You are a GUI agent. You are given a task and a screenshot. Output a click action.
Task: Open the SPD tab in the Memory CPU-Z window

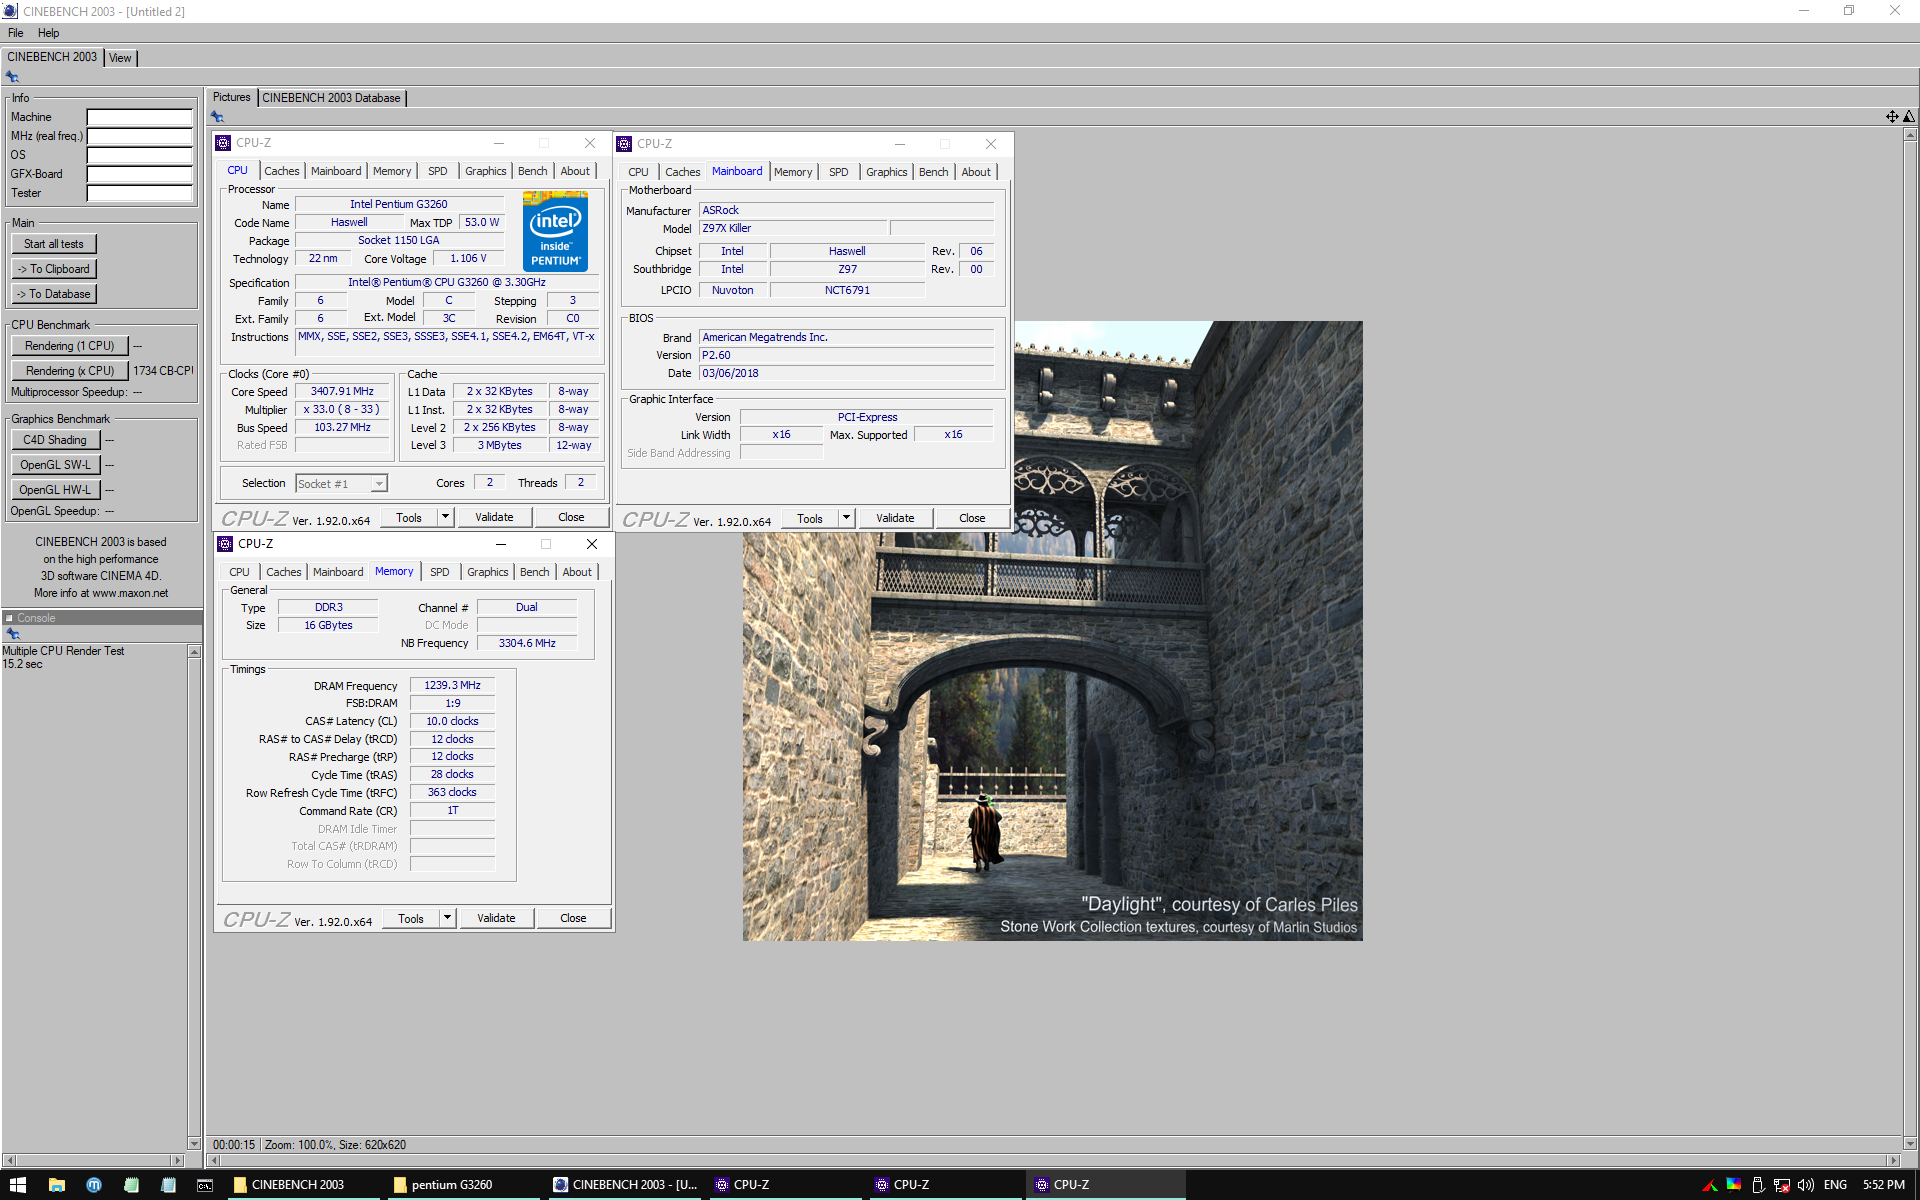[x=440, y=572]
